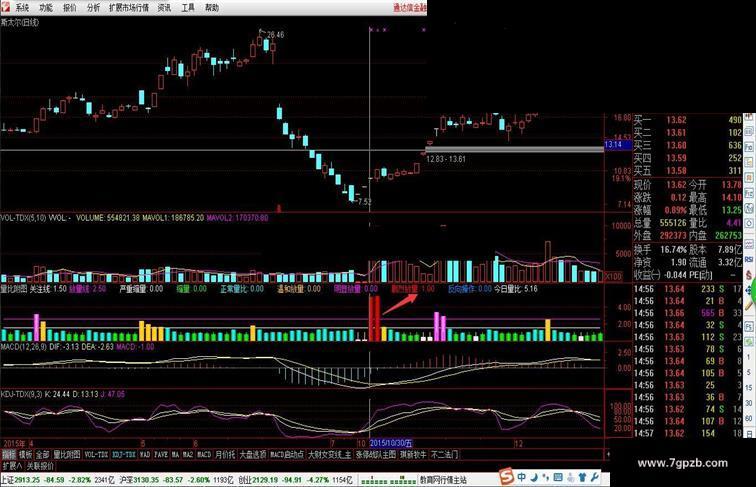Select the 全部 indicator tab
Screen dimensions: 756x487
[x=43, y=454]
